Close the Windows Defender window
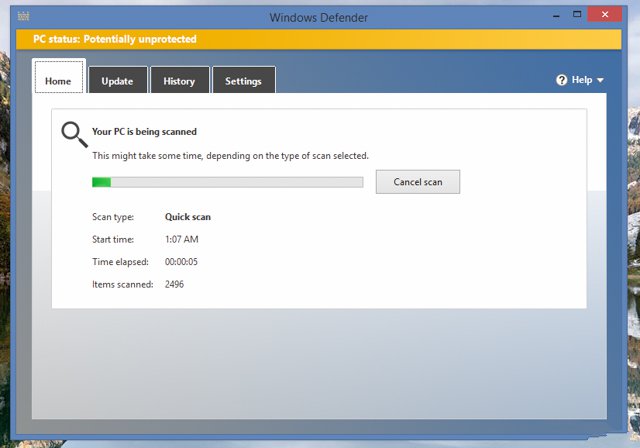 click(x=605, y=15)
